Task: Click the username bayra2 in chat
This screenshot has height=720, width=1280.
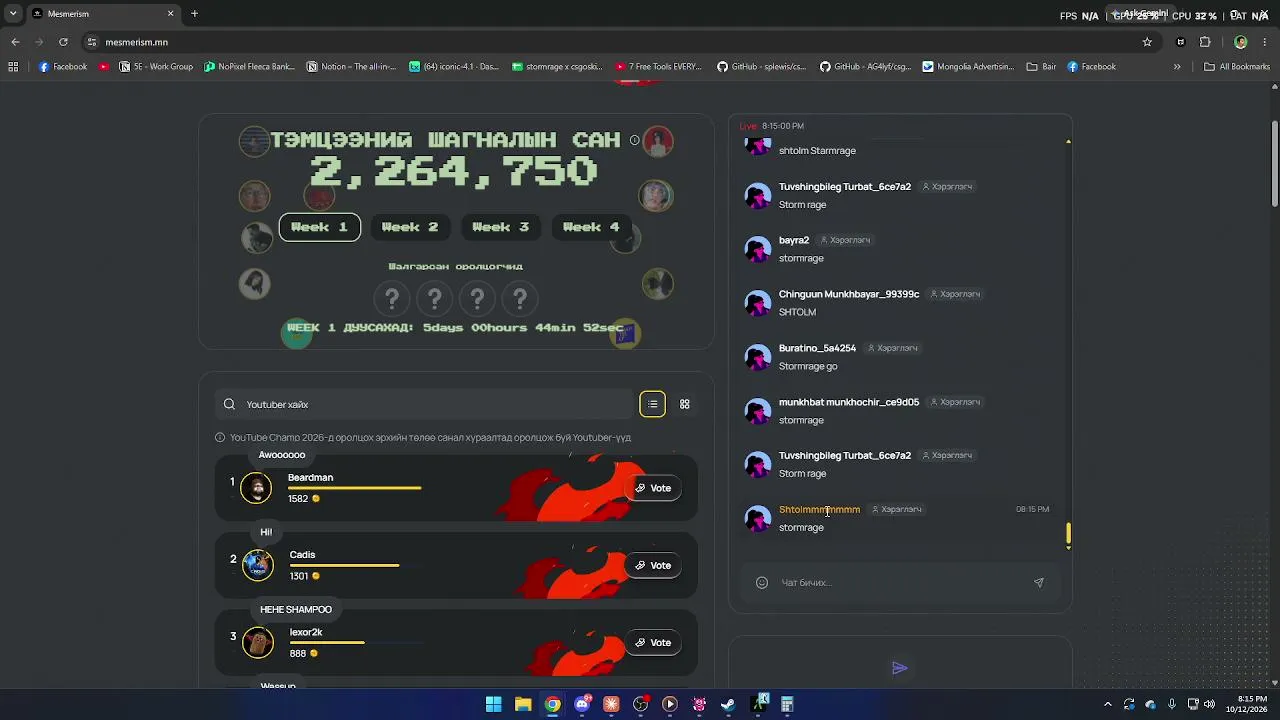Action: [x=794, y=240]
